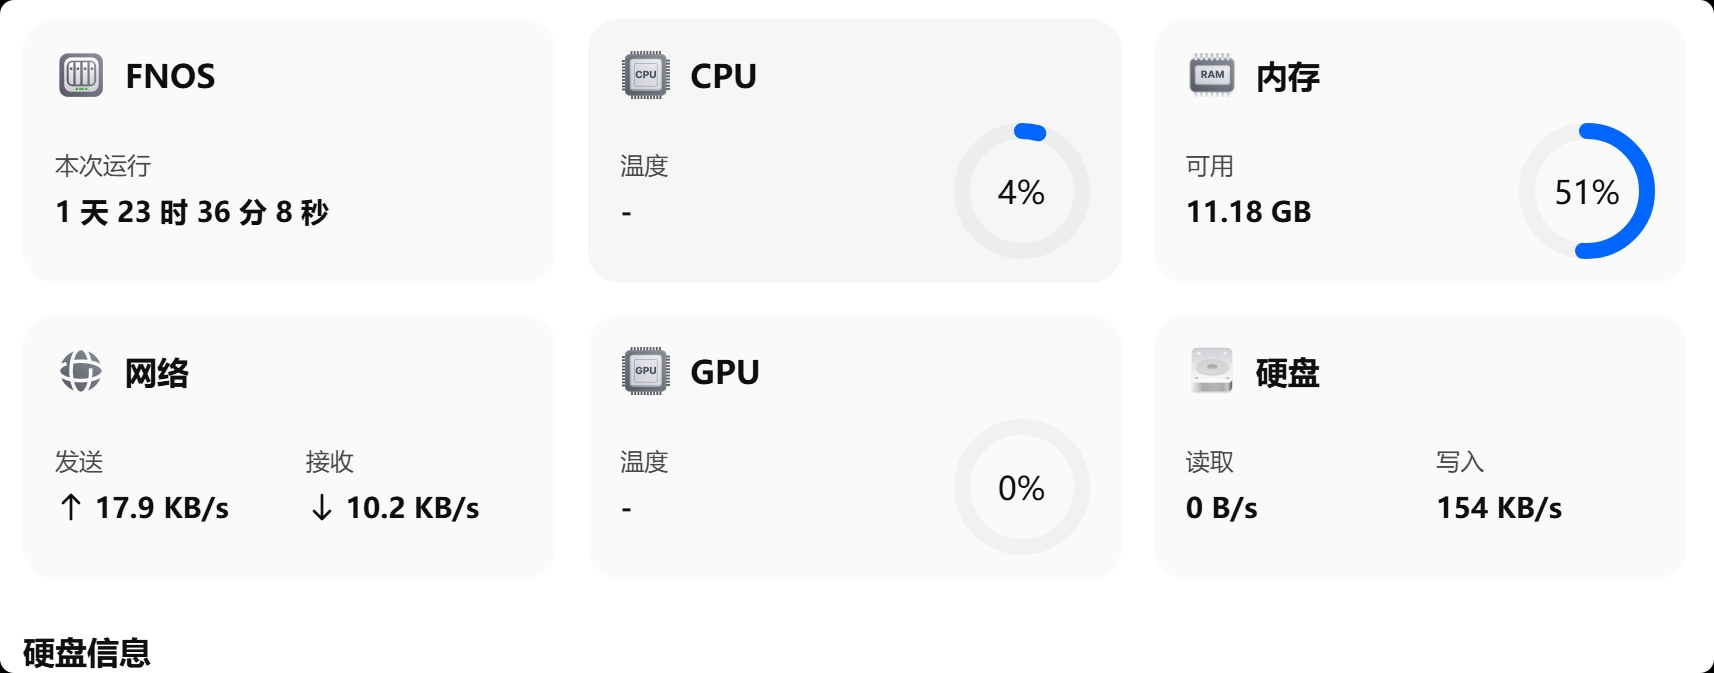Click the 154 KB/s disk write value
The image size is (1714, 673).
click(x=1499, y=508)
